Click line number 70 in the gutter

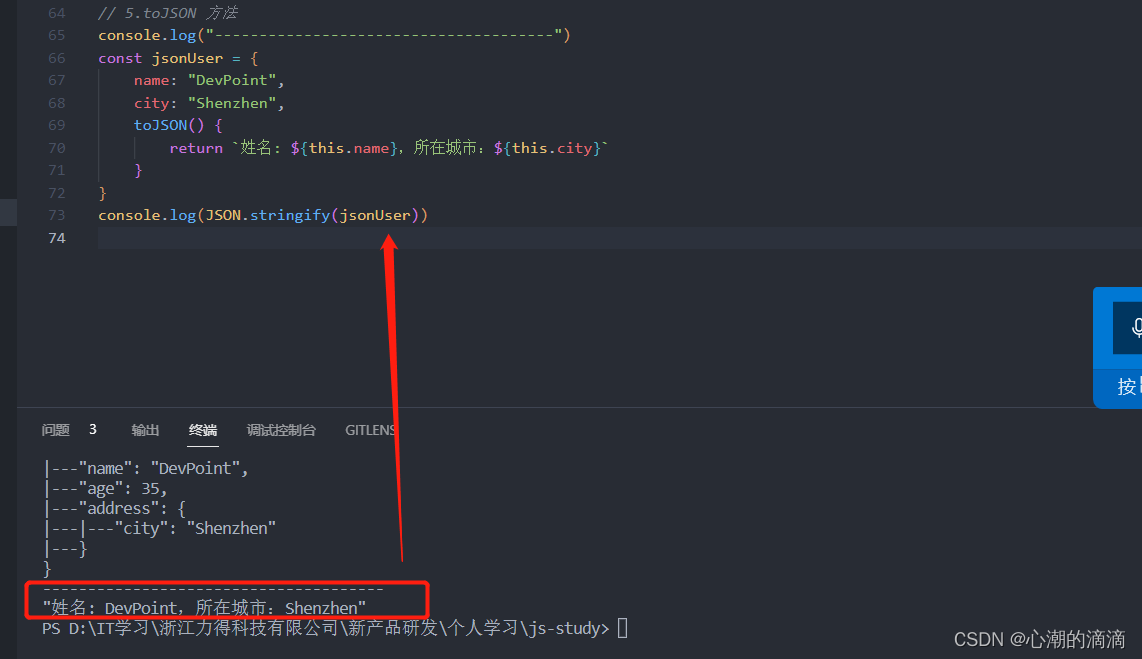57,148
